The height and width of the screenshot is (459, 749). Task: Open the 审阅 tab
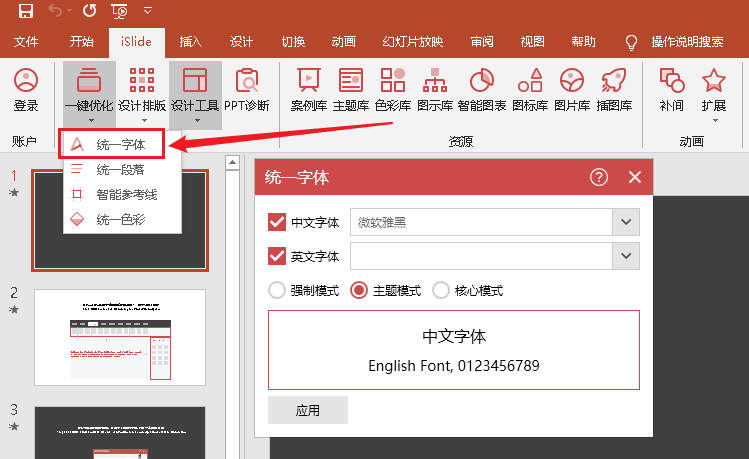click(482, 42)
